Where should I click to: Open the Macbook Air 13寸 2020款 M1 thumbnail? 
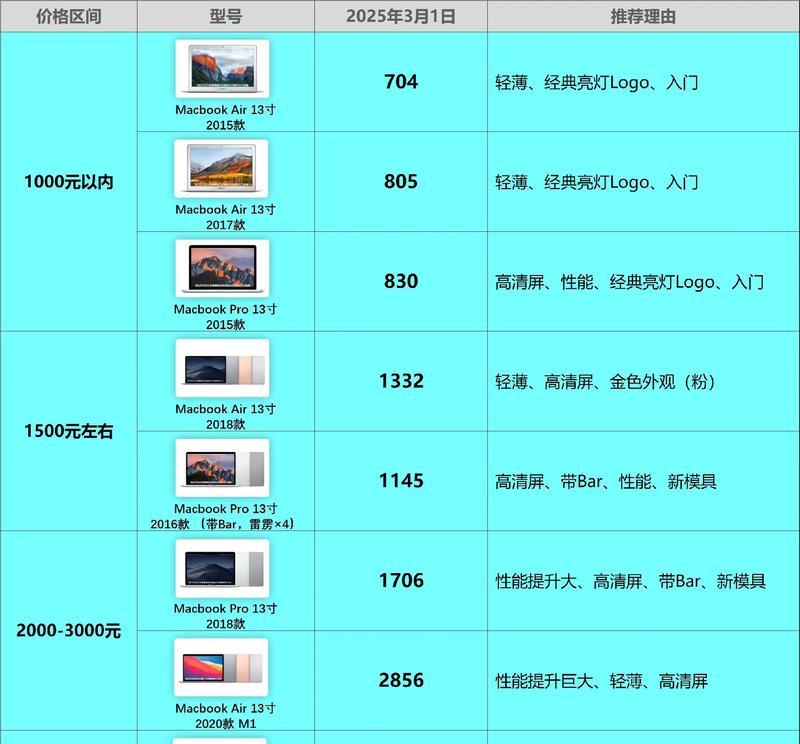pos(221,667)
